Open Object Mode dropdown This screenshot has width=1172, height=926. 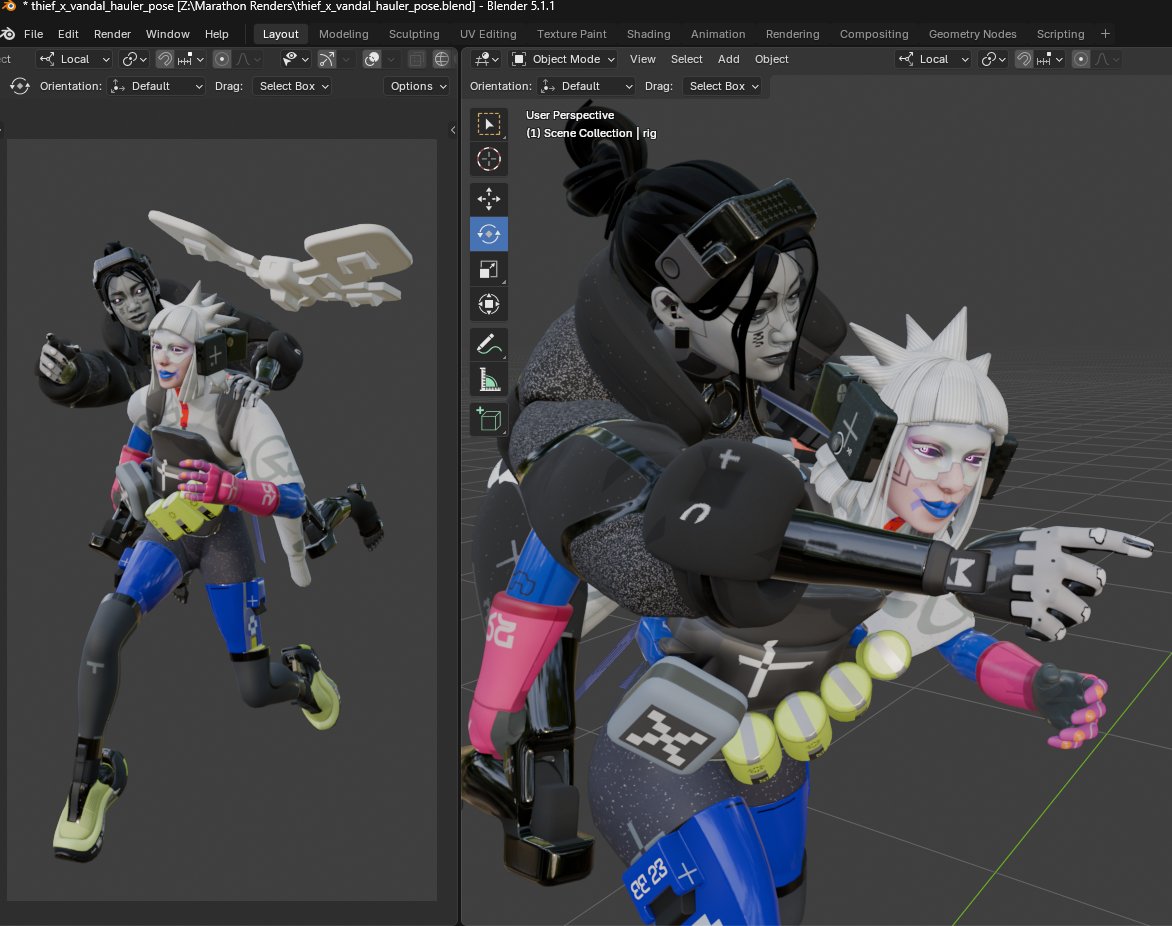tap(564, 59)
